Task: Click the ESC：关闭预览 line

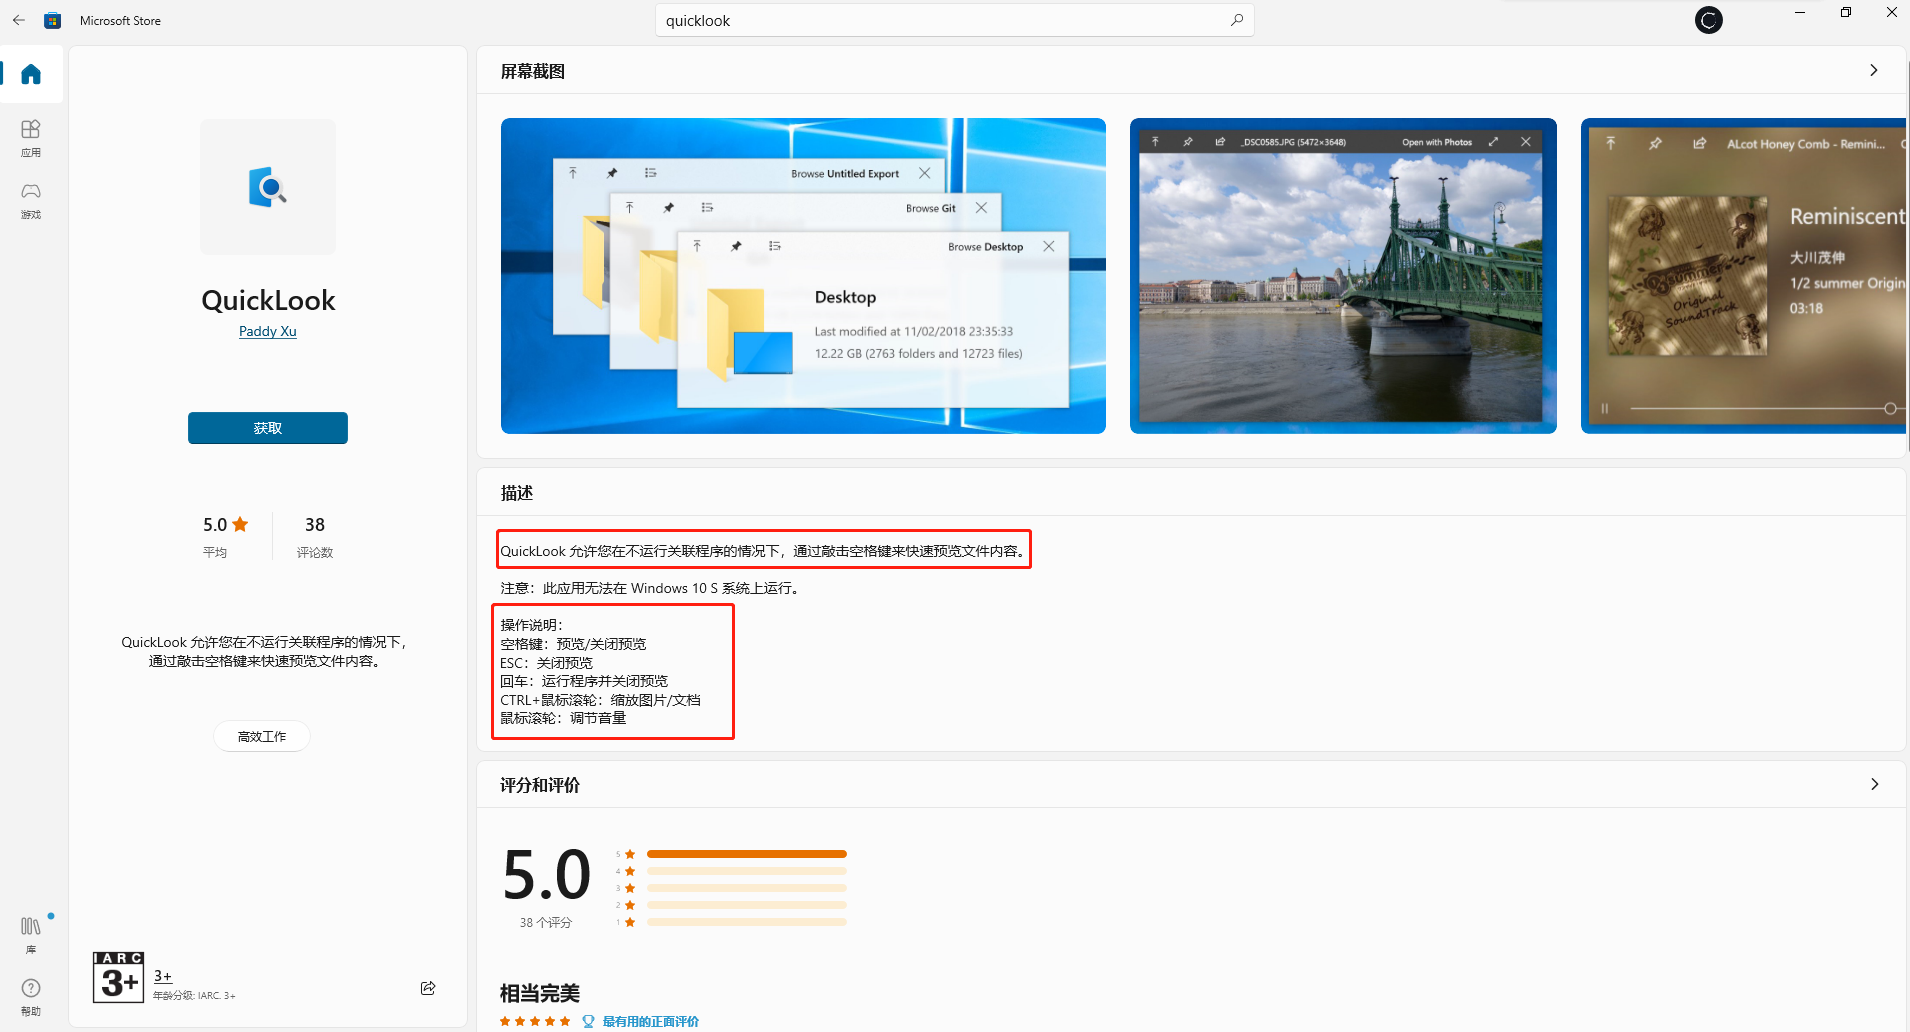Action: click(x=547, y=663)
